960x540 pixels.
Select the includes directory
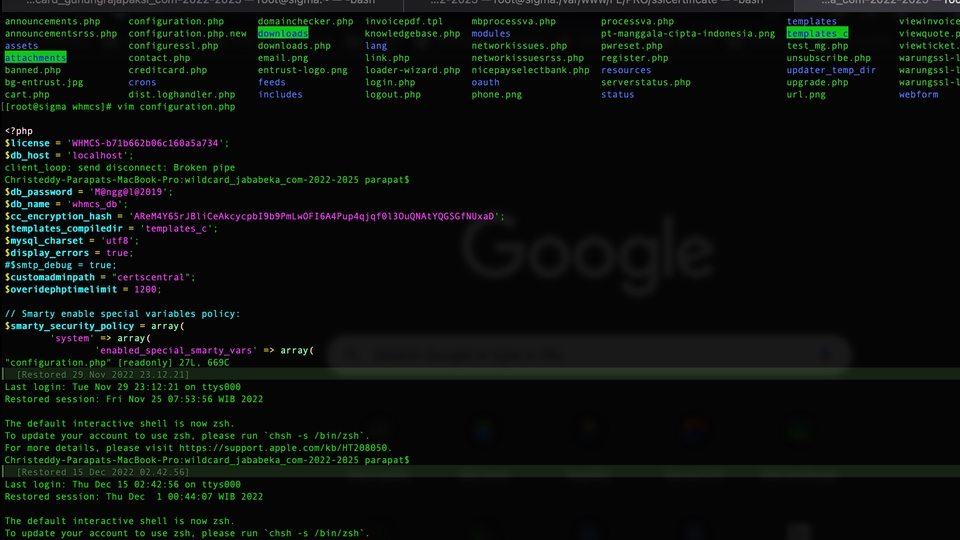pos(280,95)
